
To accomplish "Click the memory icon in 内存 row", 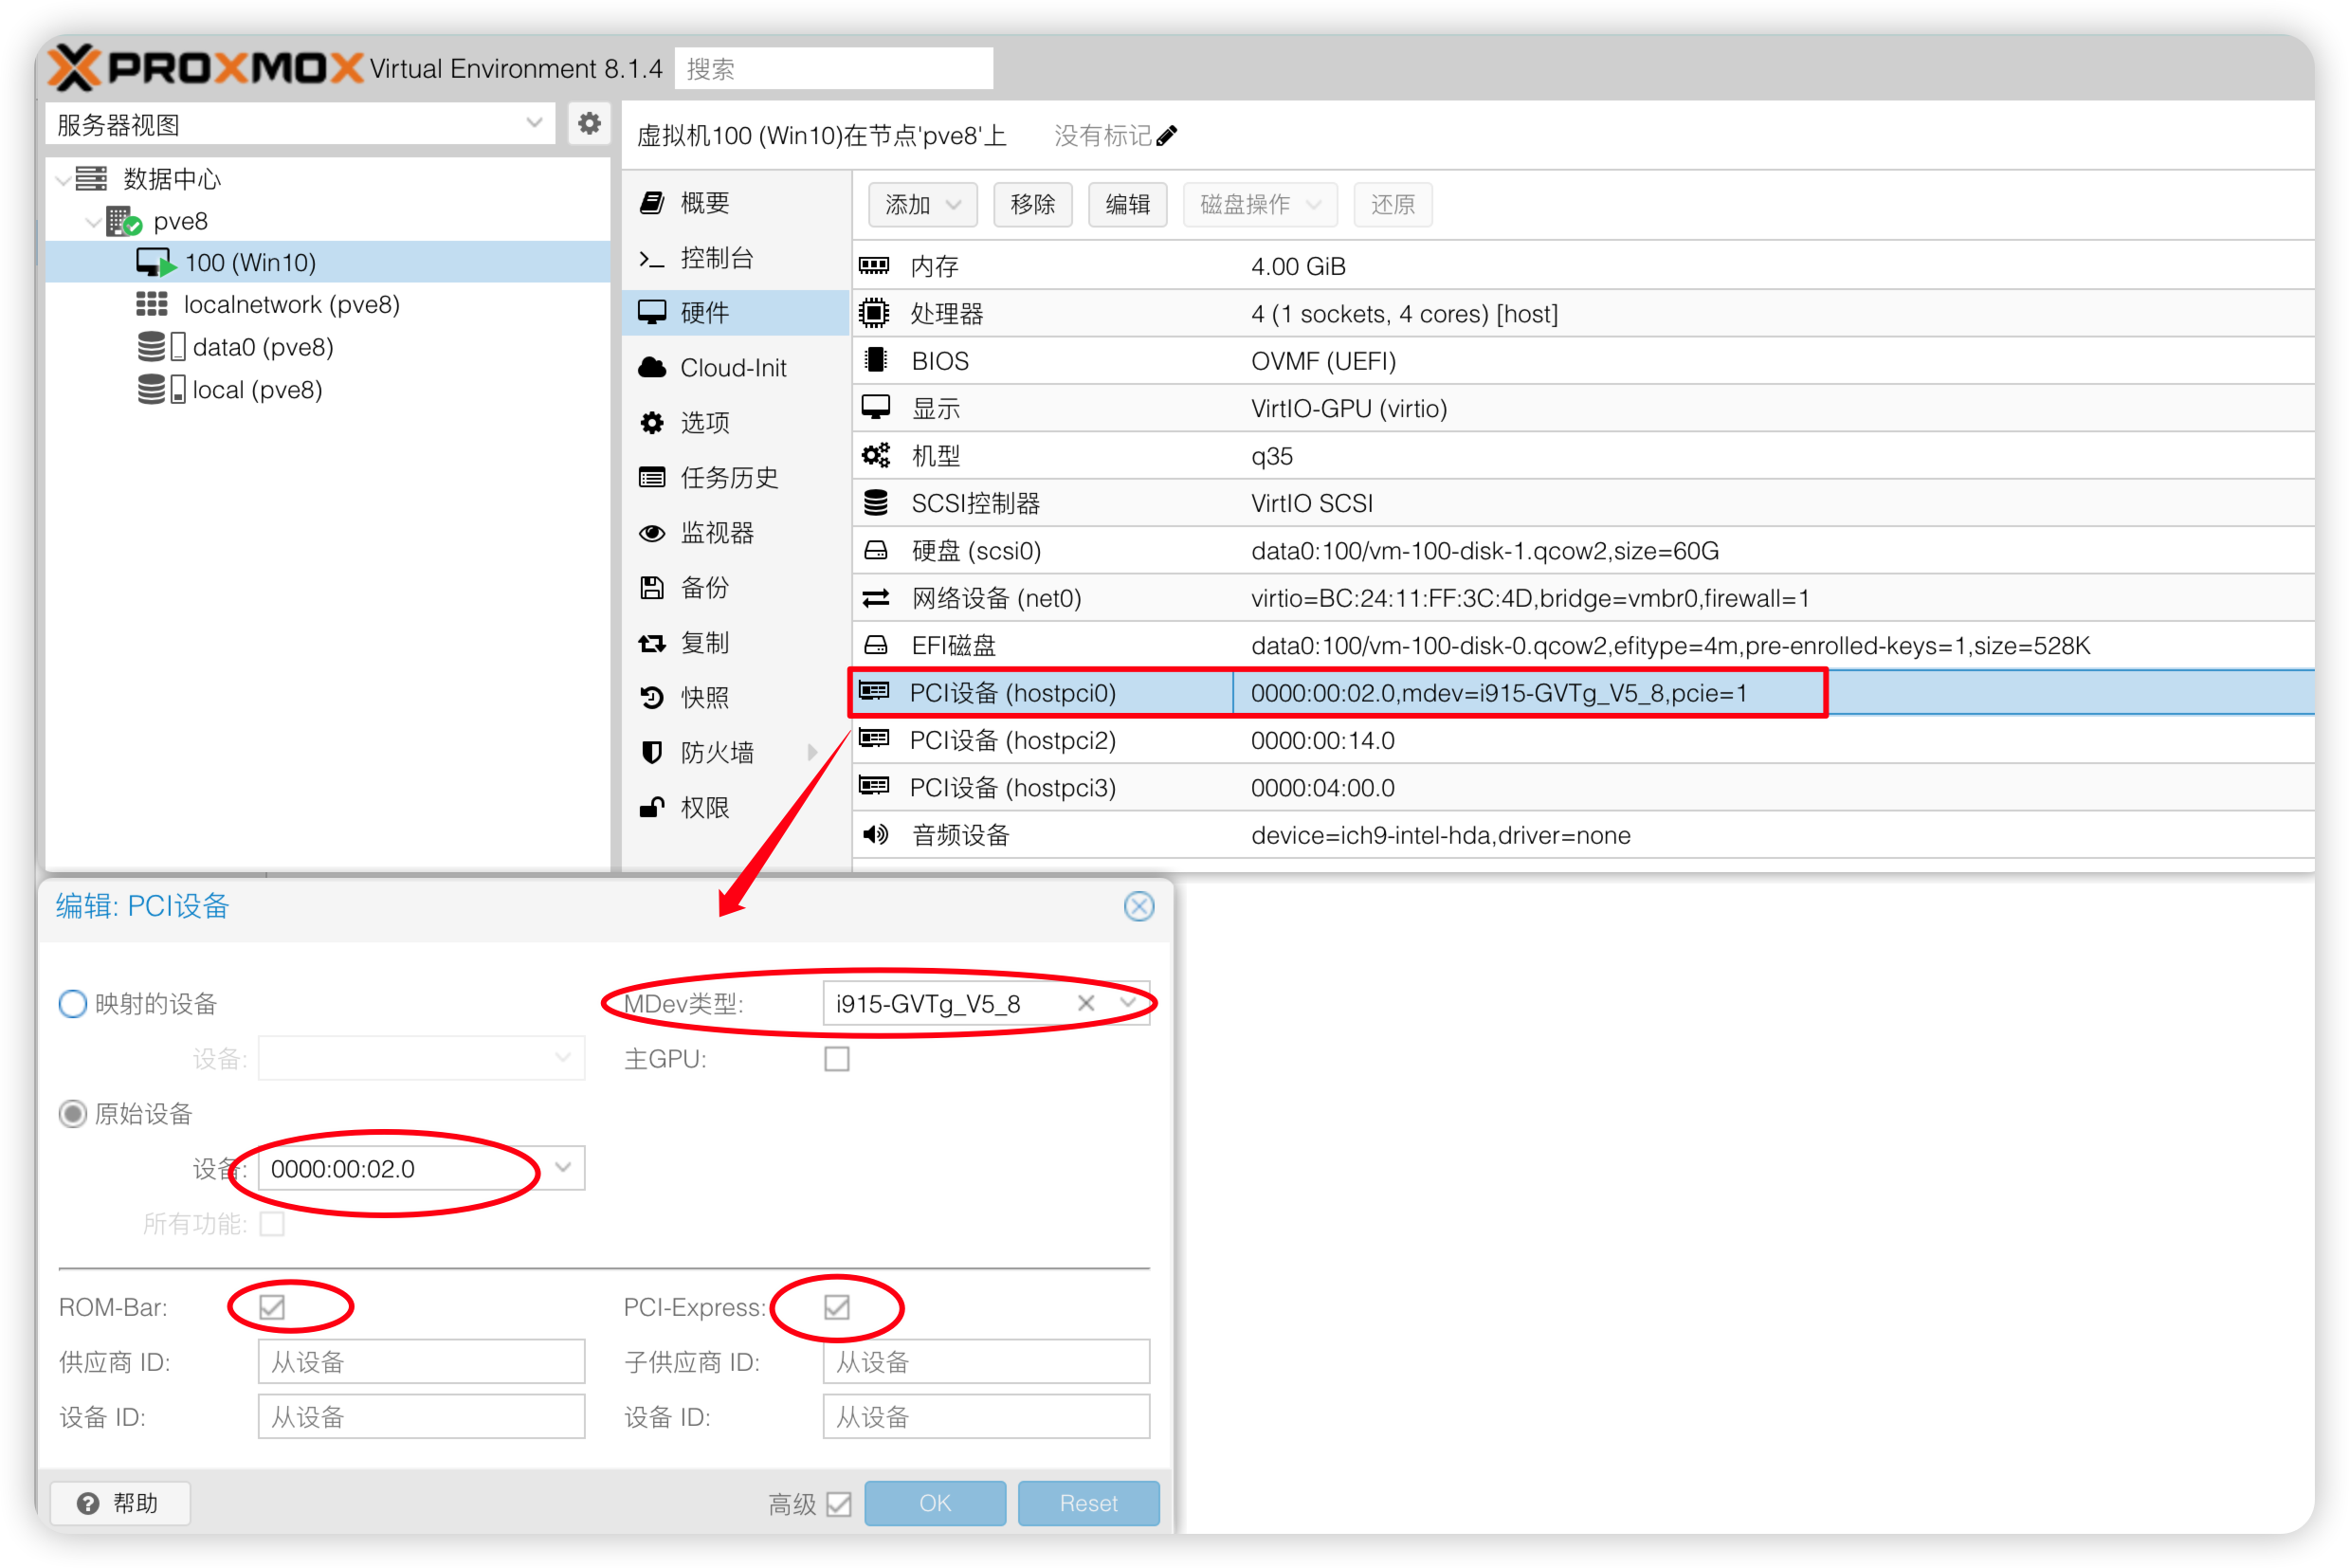I will tap(875, 266).
